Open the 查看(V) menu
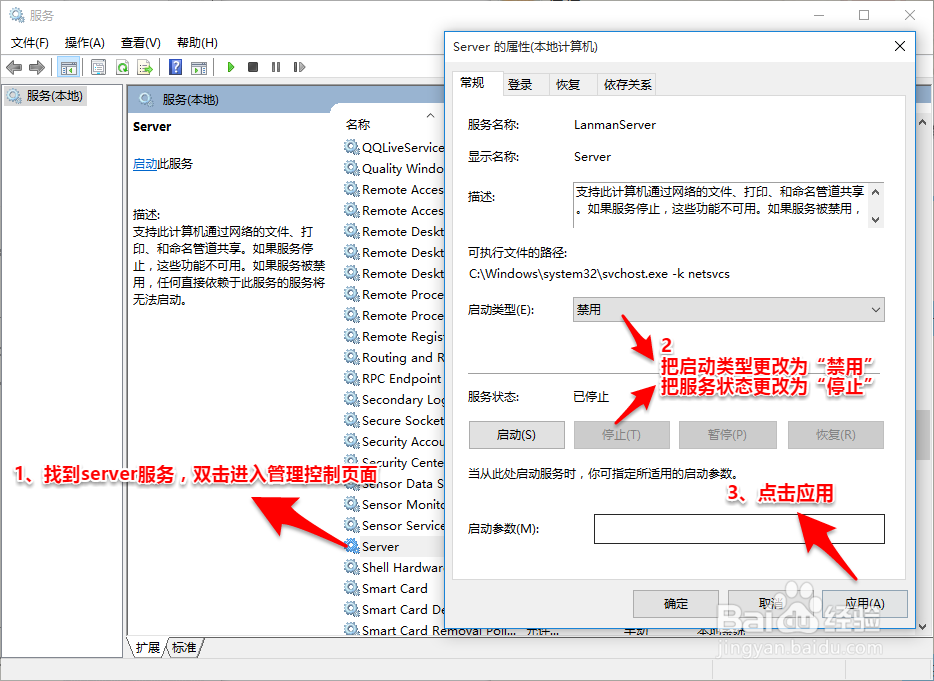The width and height of the screenshot is (934, 681). coord(140,43)
